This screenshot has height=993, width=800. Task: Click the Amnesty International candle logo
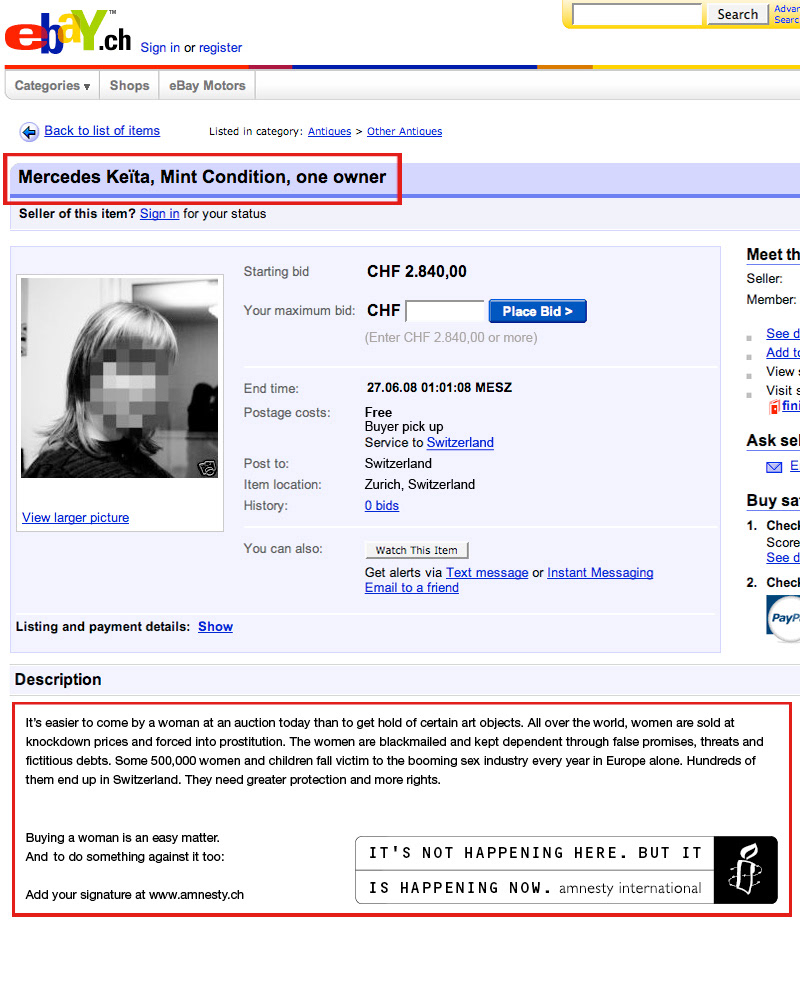tap(746, 870)
